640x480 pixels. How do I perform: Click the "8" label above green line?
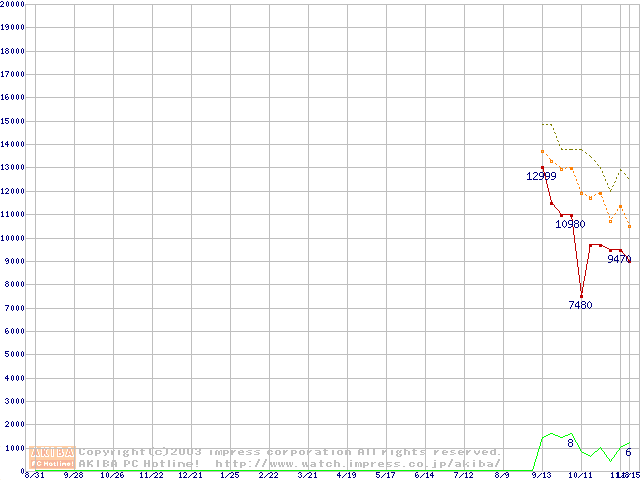click(x=570, y=443)
